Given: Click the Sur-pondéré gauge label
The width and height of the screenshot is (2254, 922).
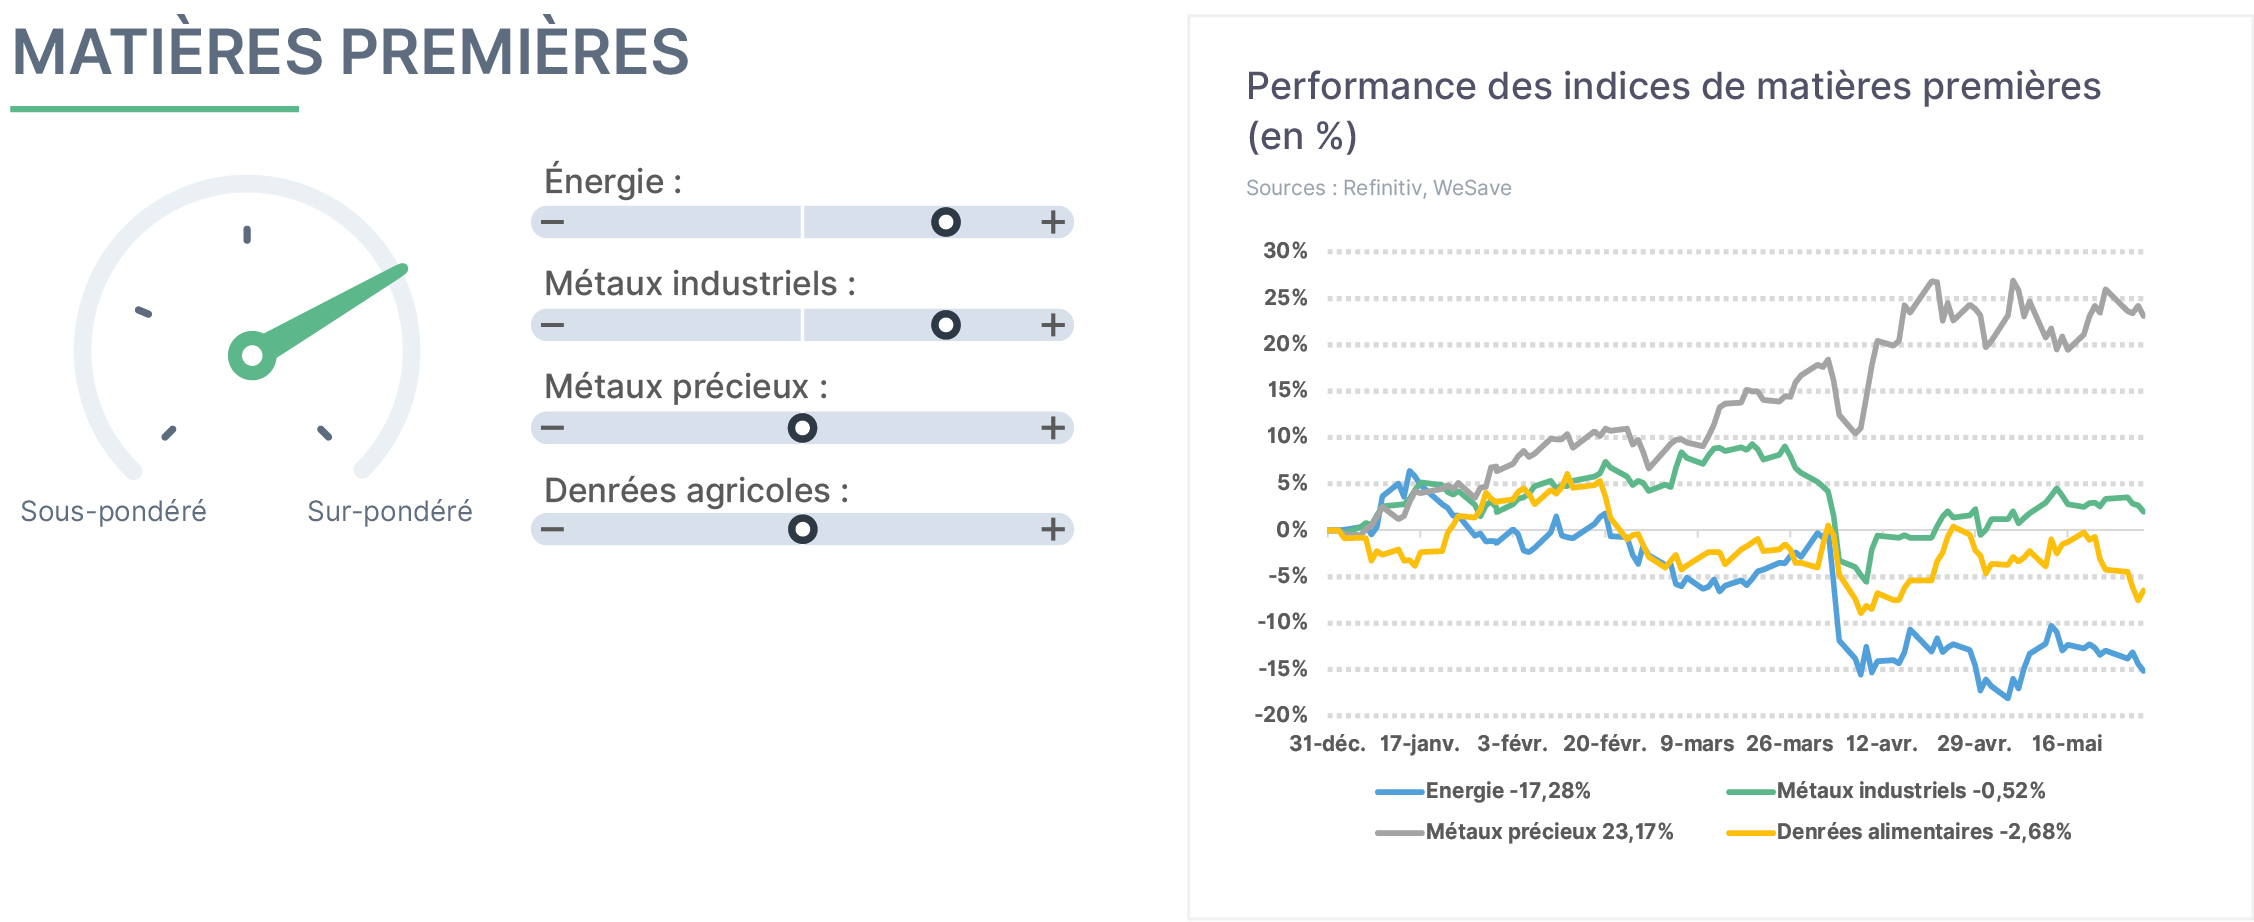Looking at the screenshot, I should [x=390, y=511].
